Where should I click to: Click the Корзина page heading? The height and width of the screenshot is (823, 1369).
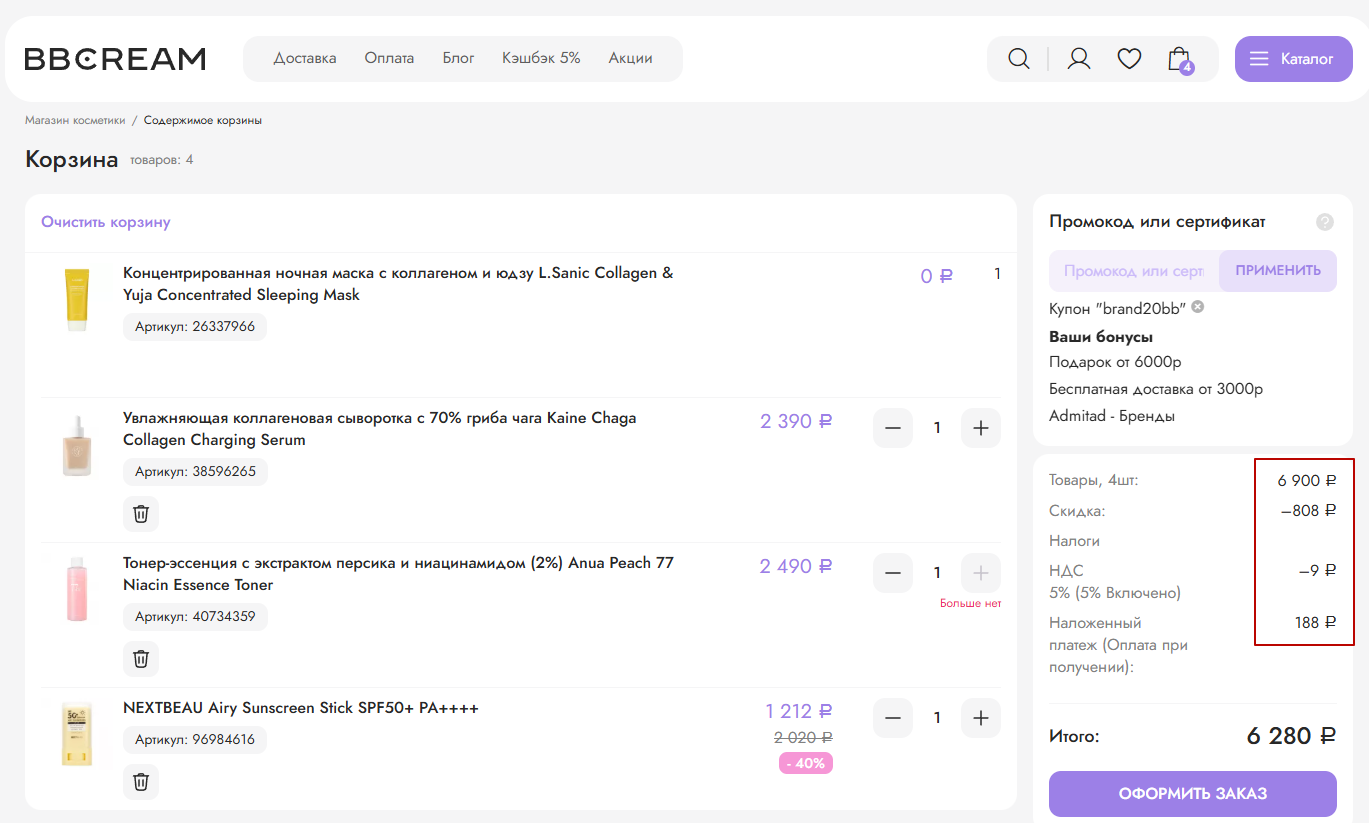pos(72,159)
